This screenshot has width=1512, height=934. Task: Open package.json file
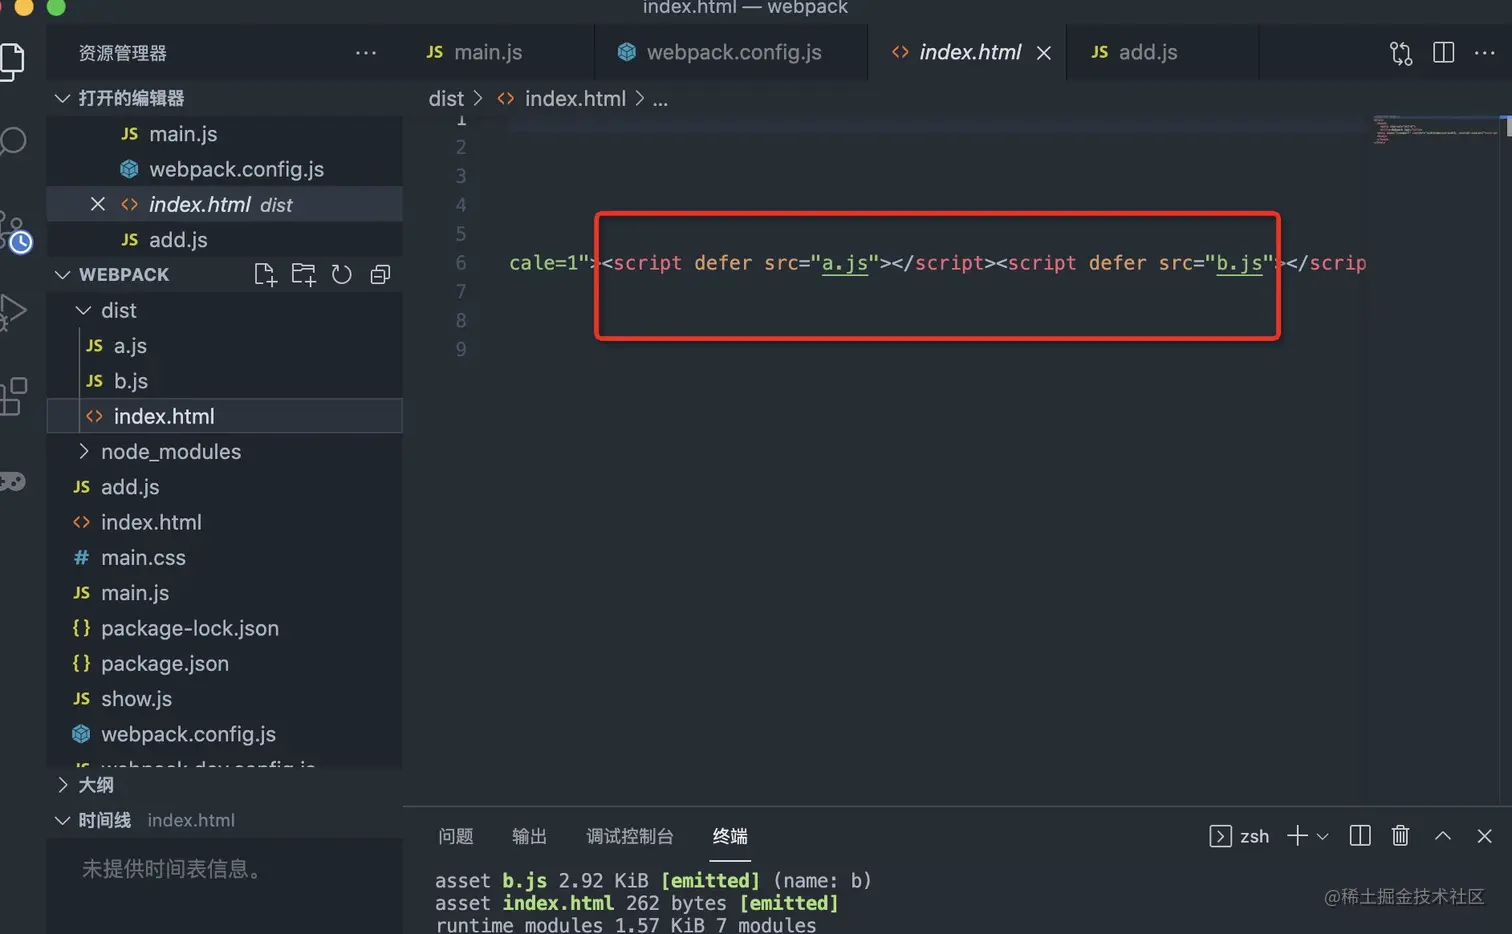coord(224,664)
